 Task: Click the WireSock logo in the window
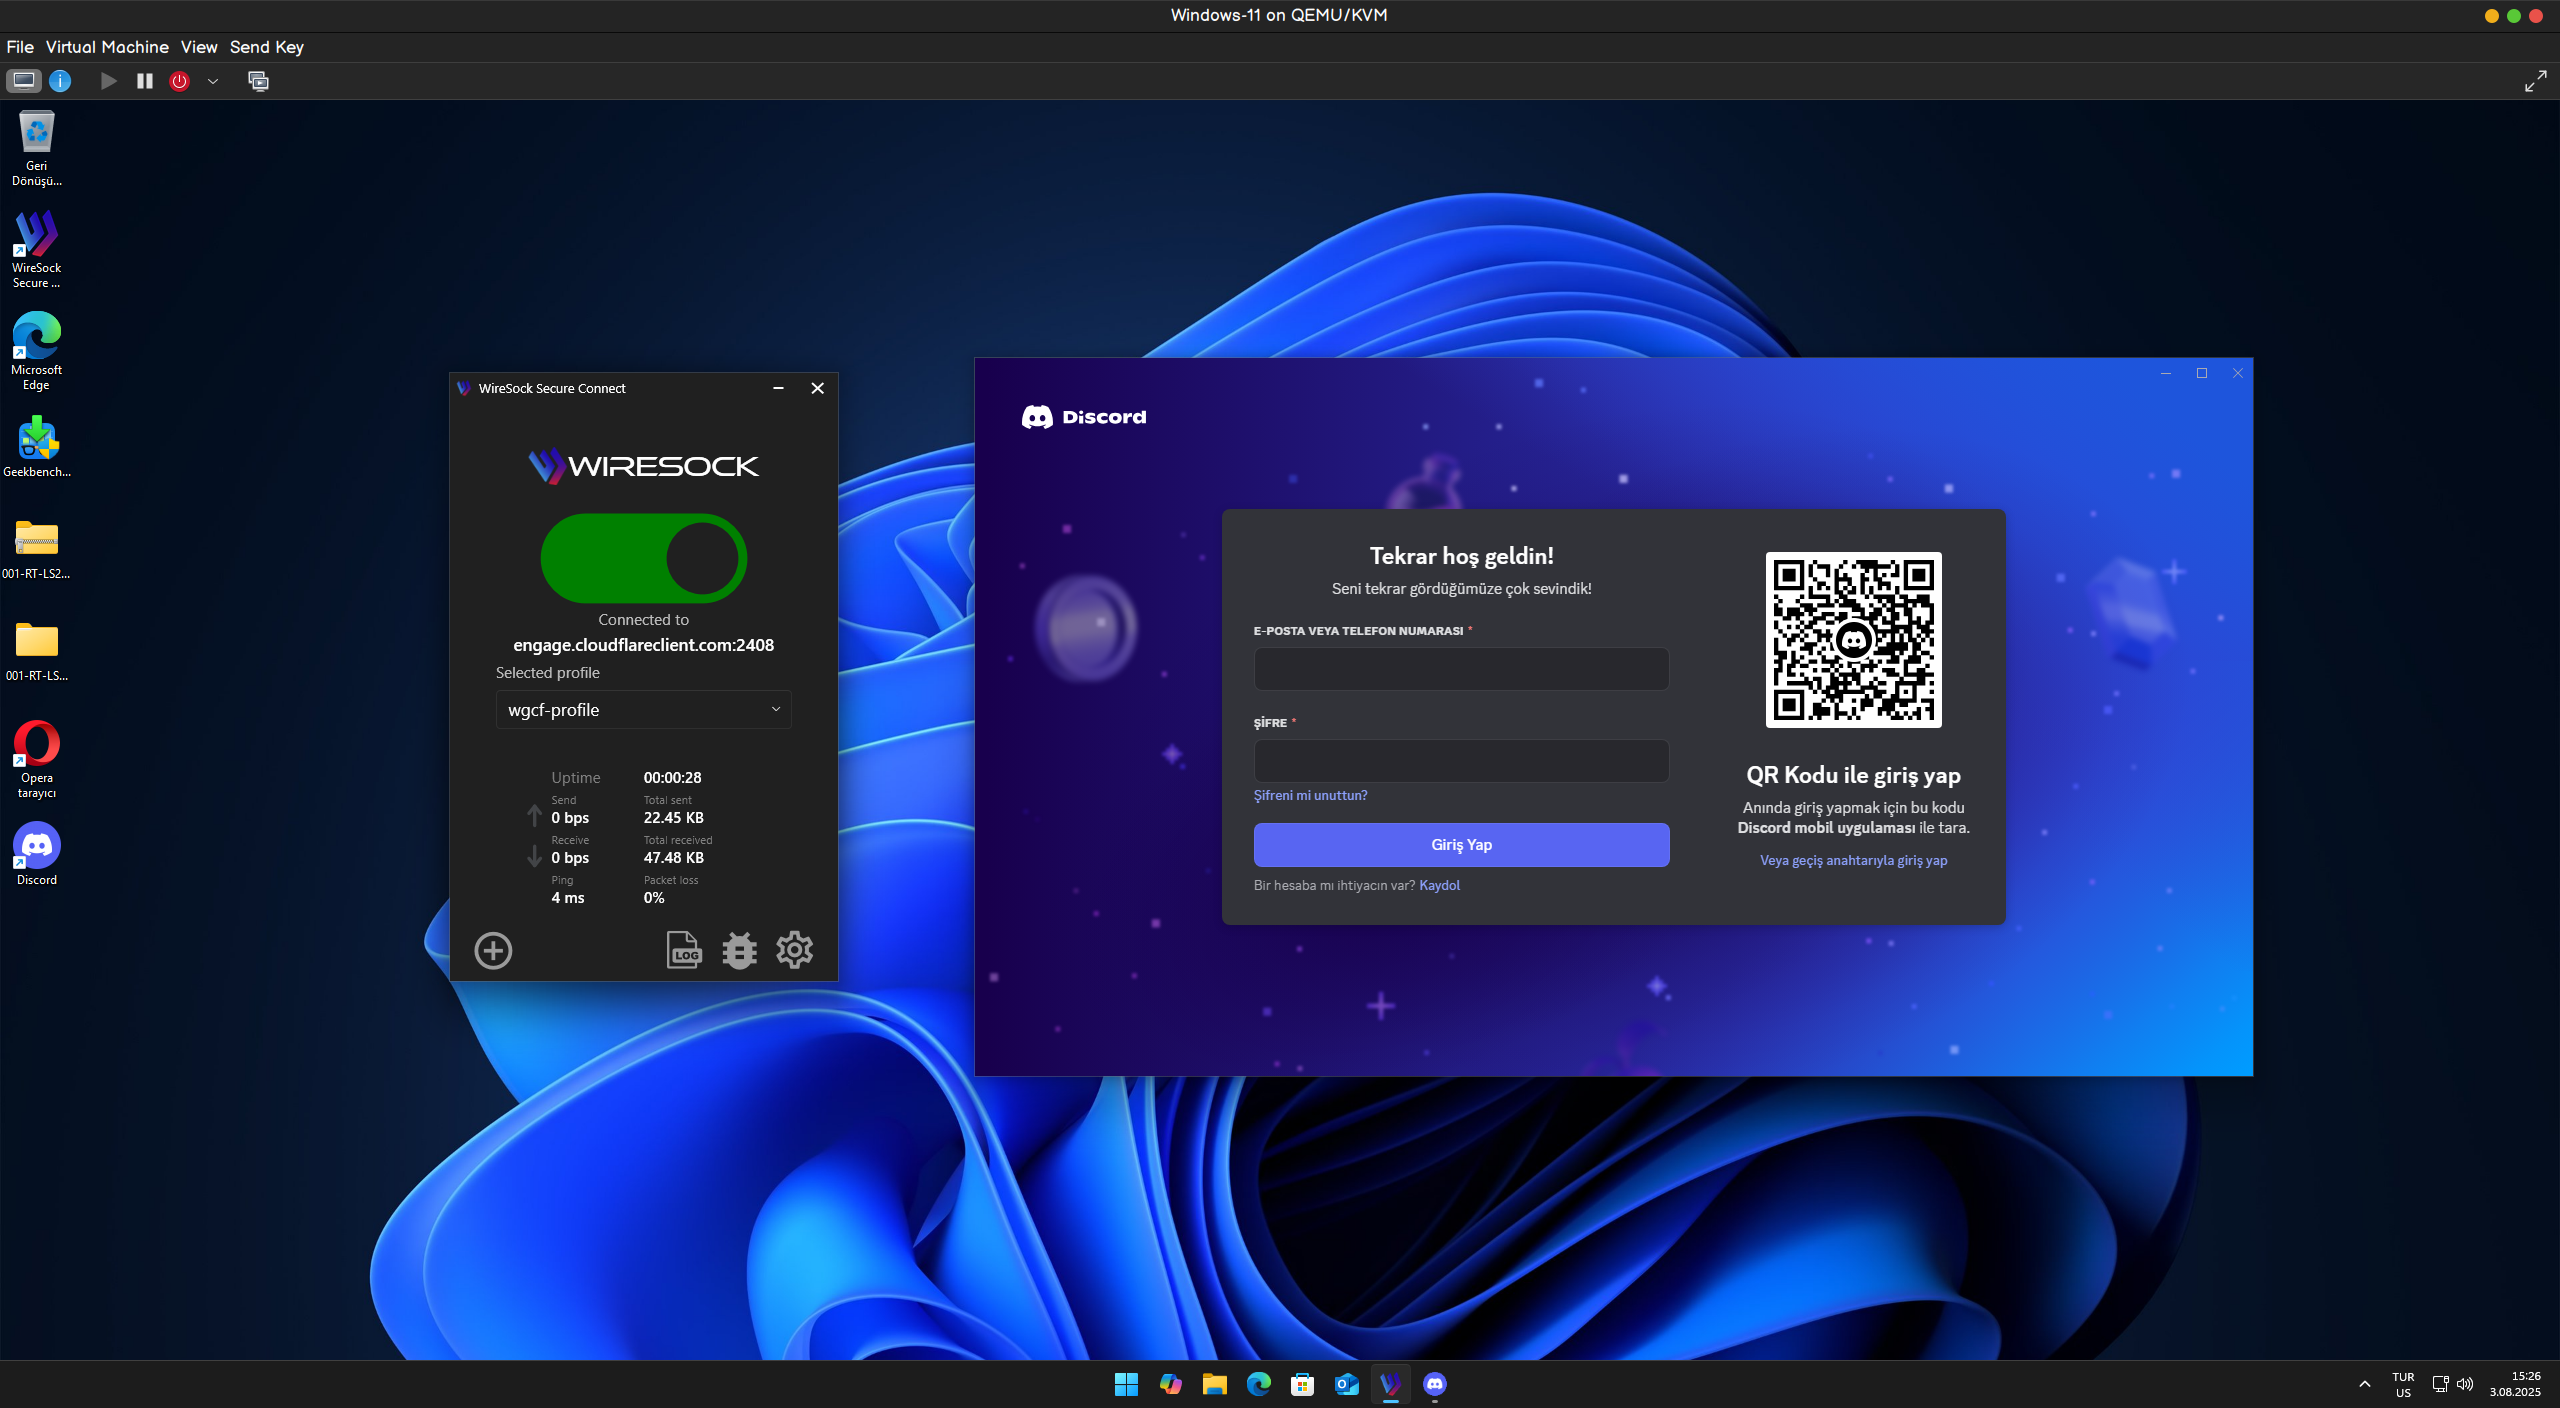tap(644, 466)
